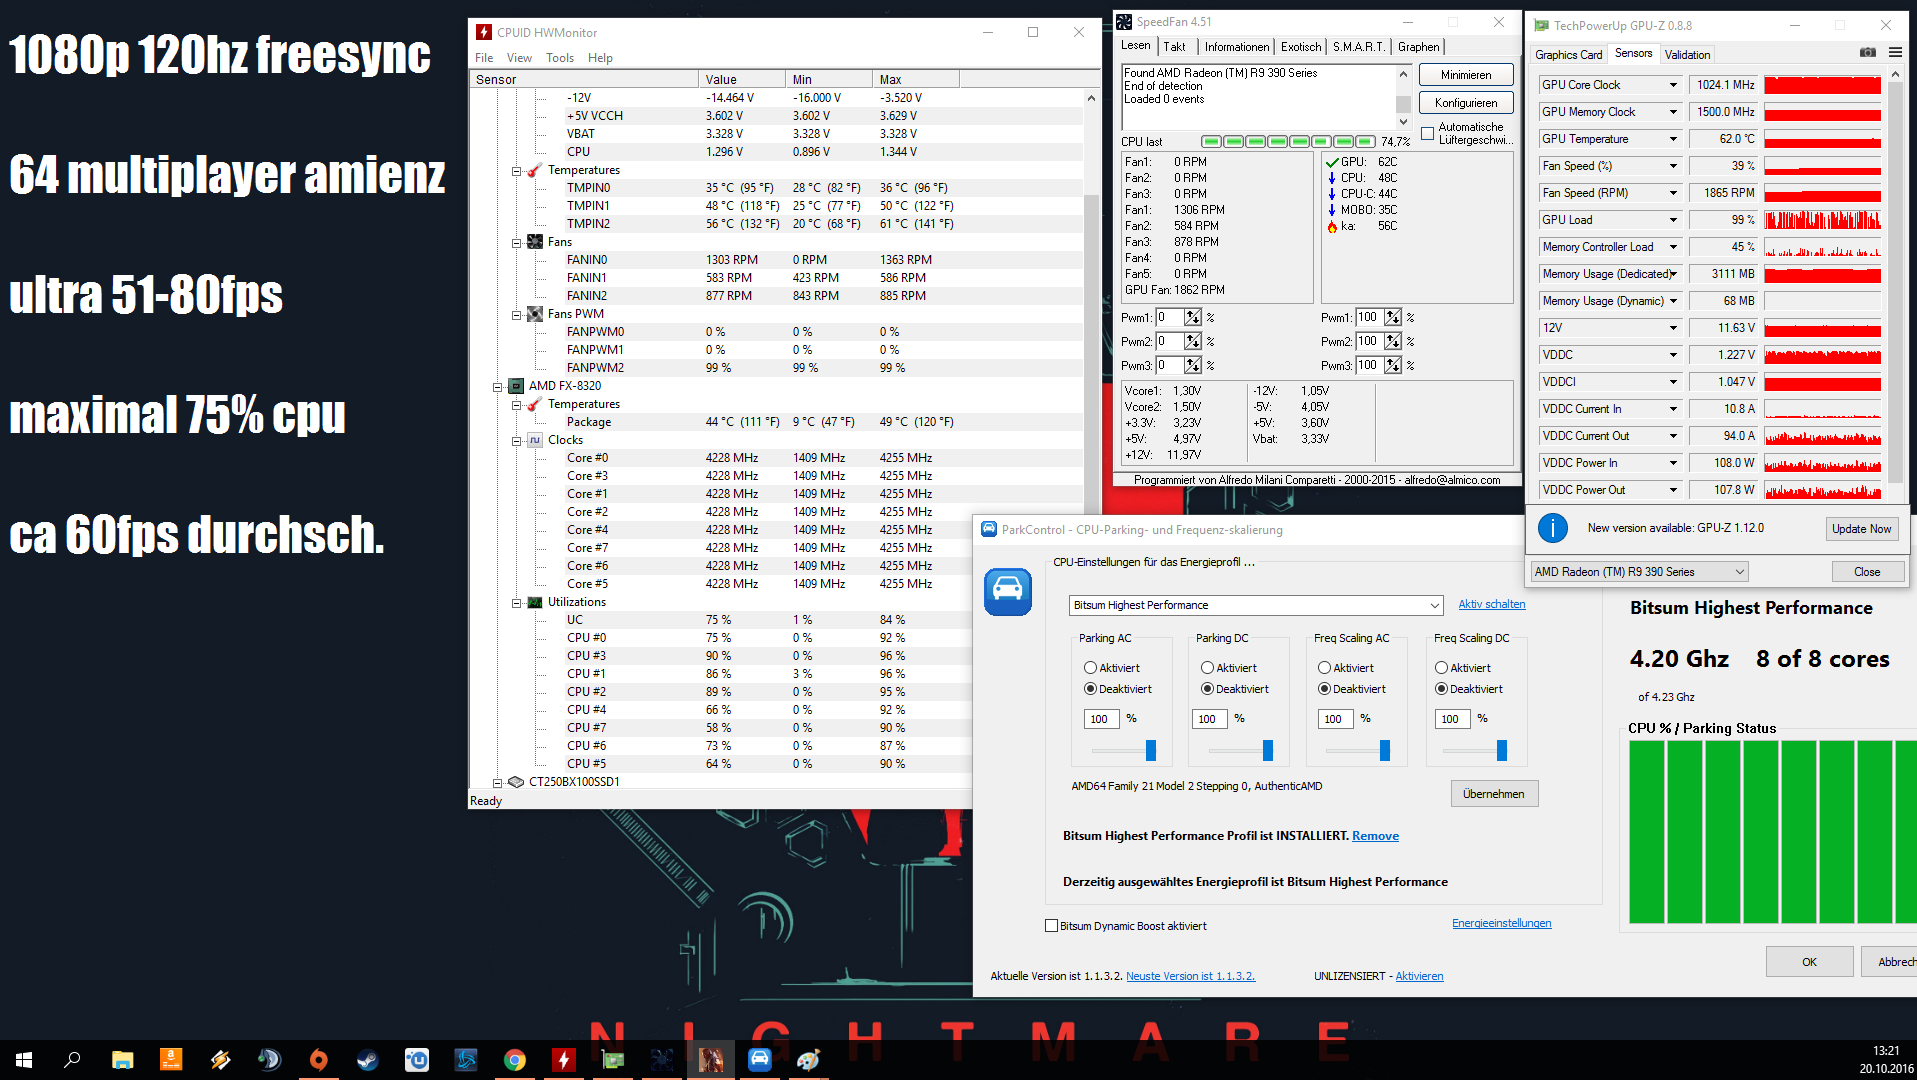Open the Fan Speed (RPM) sensor dropdown
Screen dimensions: 1917x1080
pyautogui.click(x=1673, y=193)
